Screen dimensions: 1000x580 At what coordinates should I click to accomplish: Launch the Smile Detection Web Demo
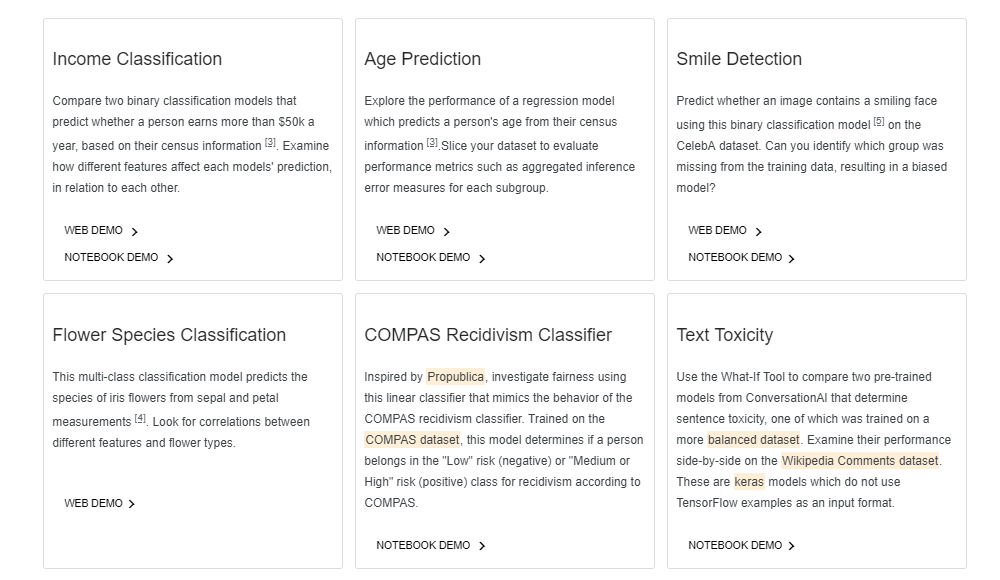717,231
